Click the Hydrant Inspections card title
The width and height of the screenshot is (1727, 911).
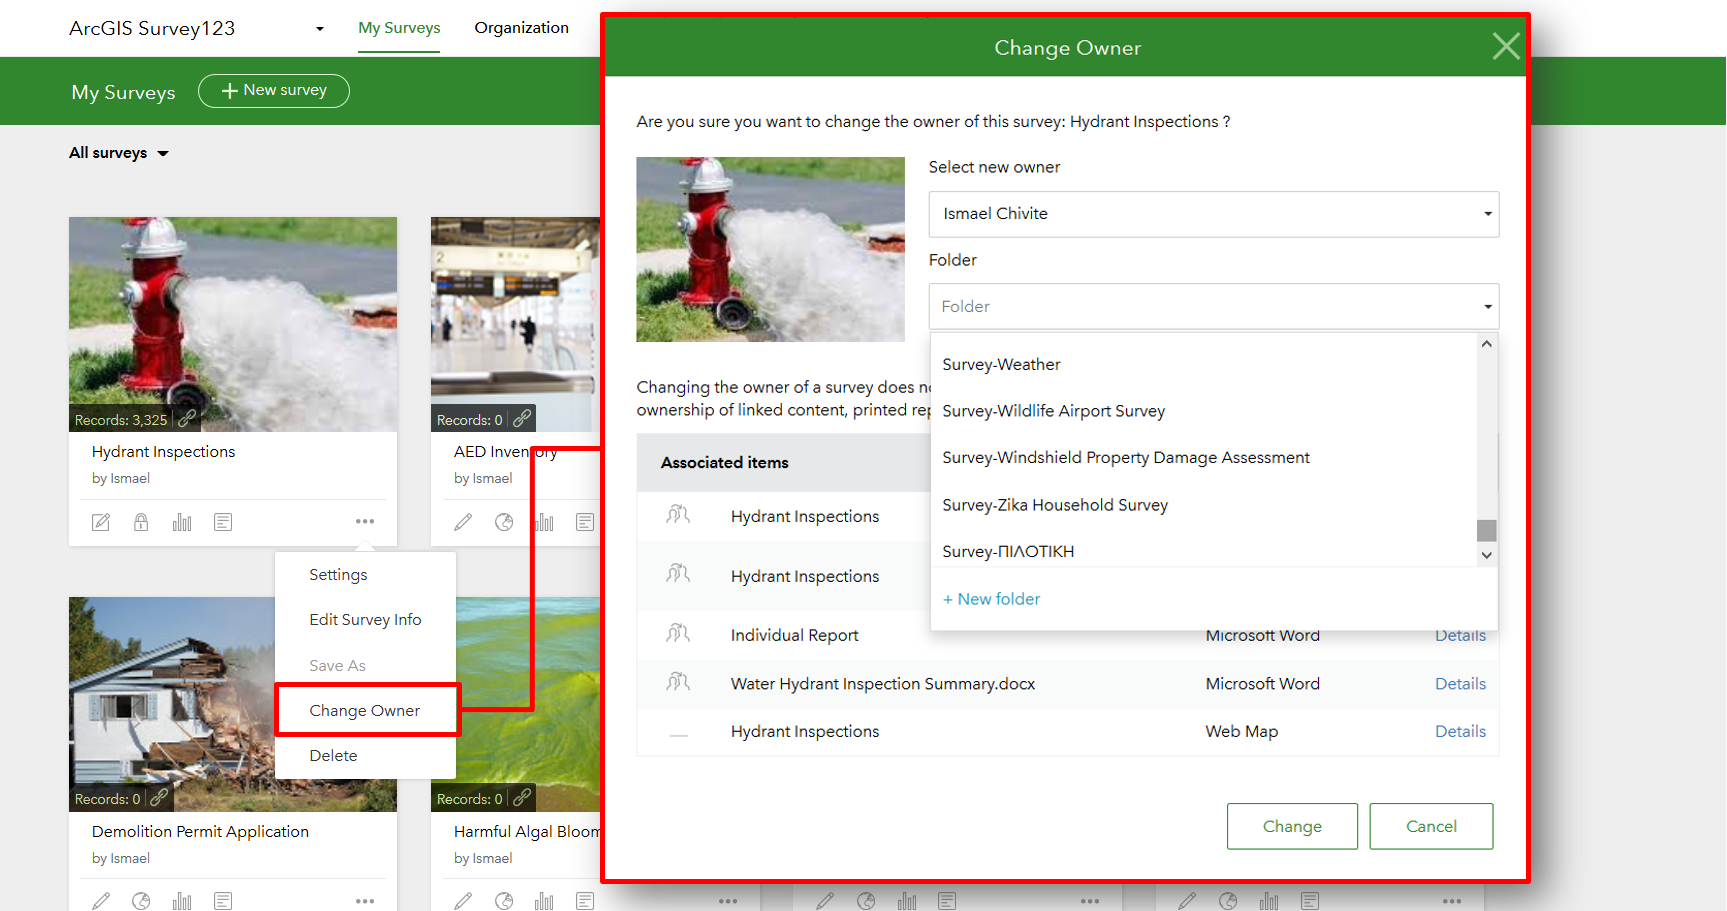point(163,452)
